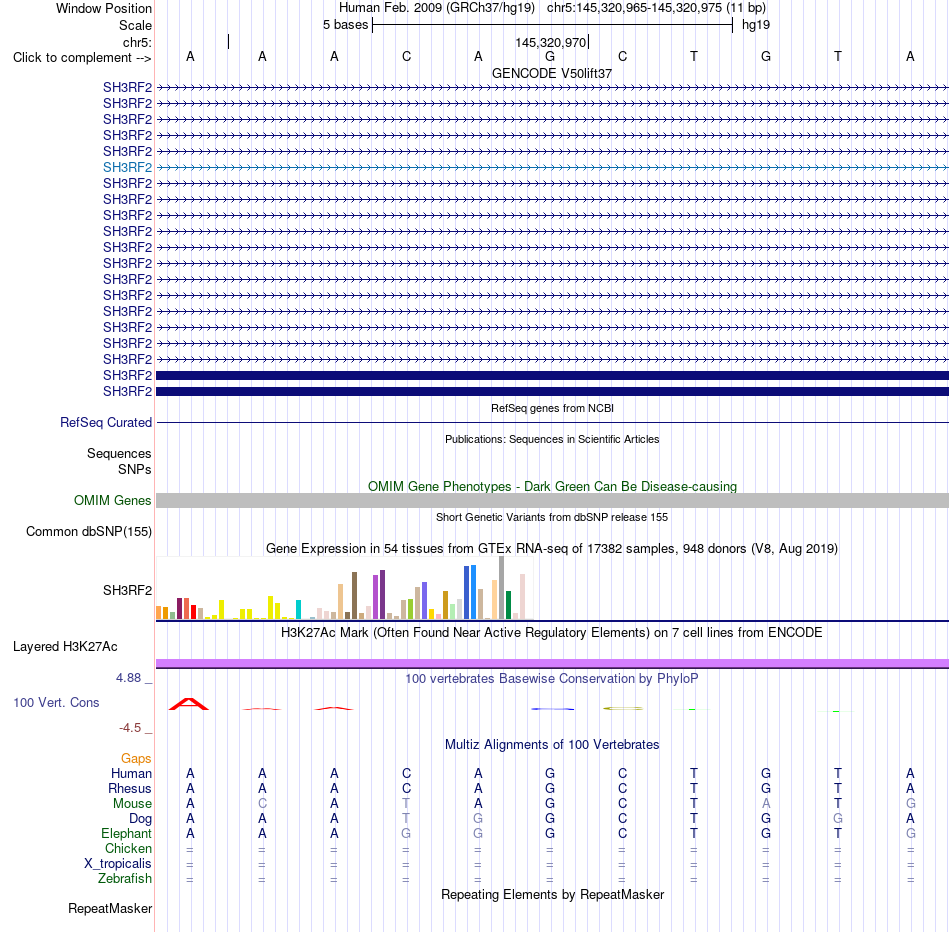This screenshot has width=950, height=932.
Task: Click the Zebrafish alignment row label
Action: 125,879
